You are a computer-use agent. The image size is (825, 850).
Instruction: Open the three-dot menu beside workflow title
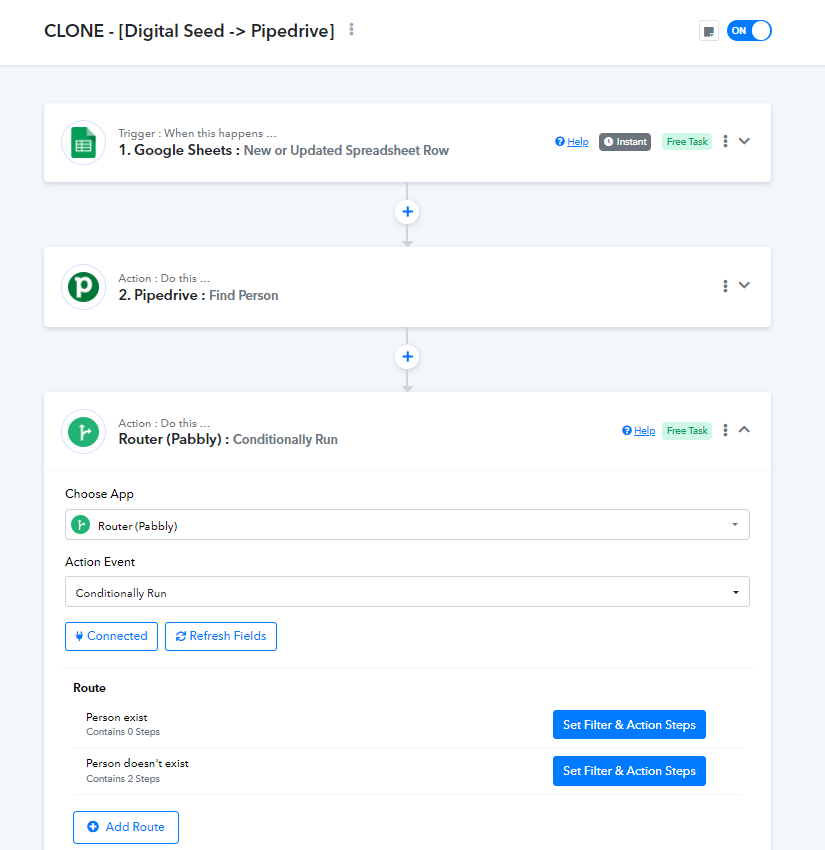pos(351,30)
